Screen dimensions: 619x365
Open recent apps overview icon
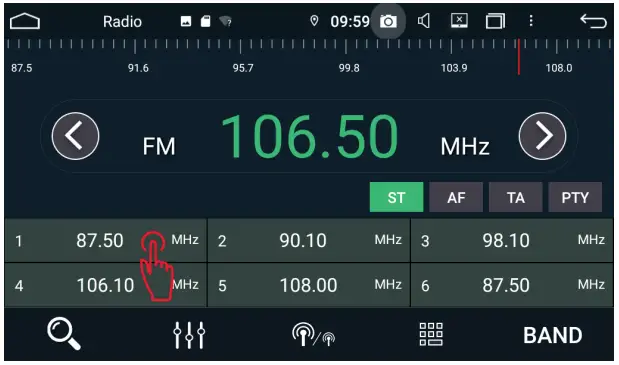tap(495, 21)
